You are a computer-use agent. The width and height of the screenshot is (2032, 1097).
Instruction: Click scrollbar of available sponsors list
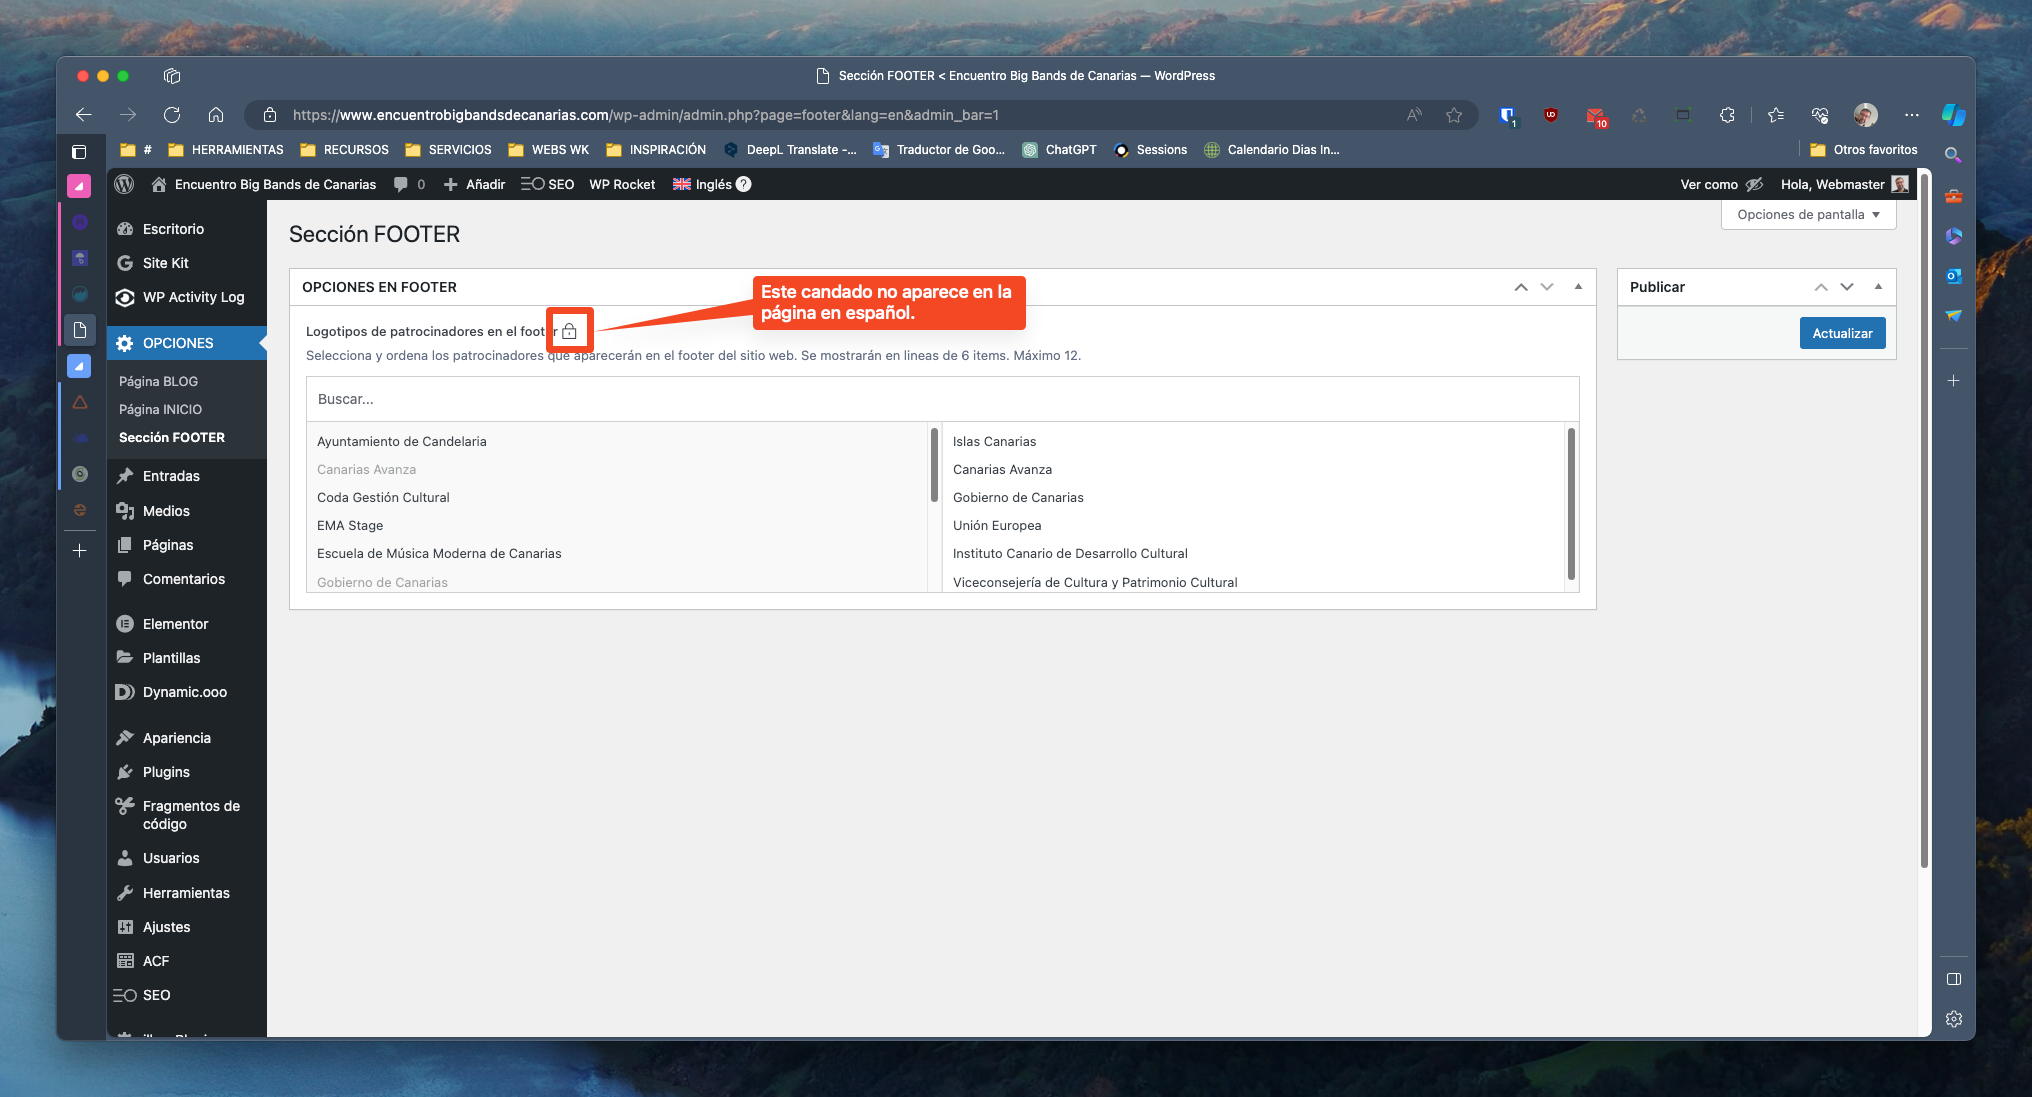(934, 465)
